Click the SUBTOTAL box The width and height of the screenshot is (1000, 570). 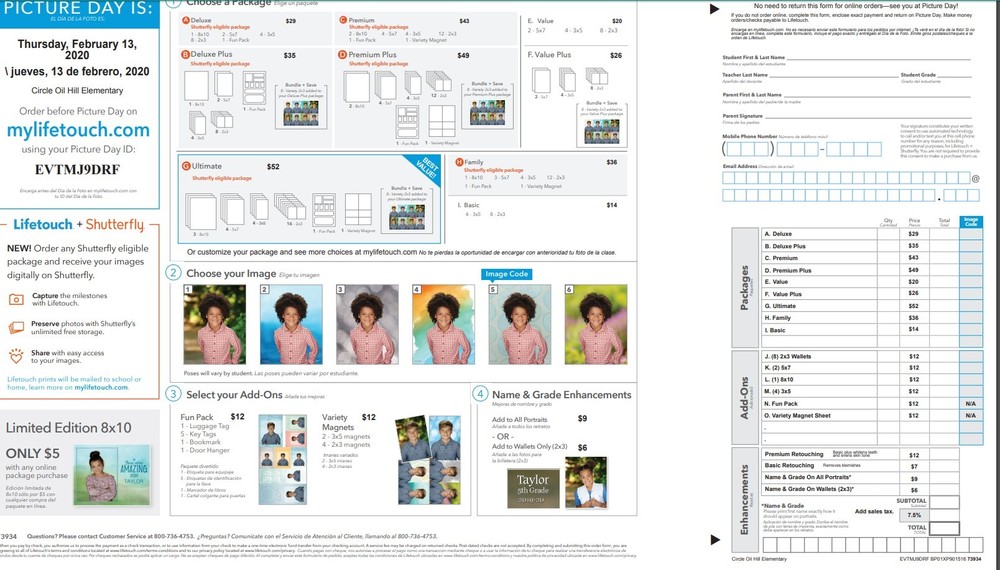pyautogui.click(x=945, y=502)
